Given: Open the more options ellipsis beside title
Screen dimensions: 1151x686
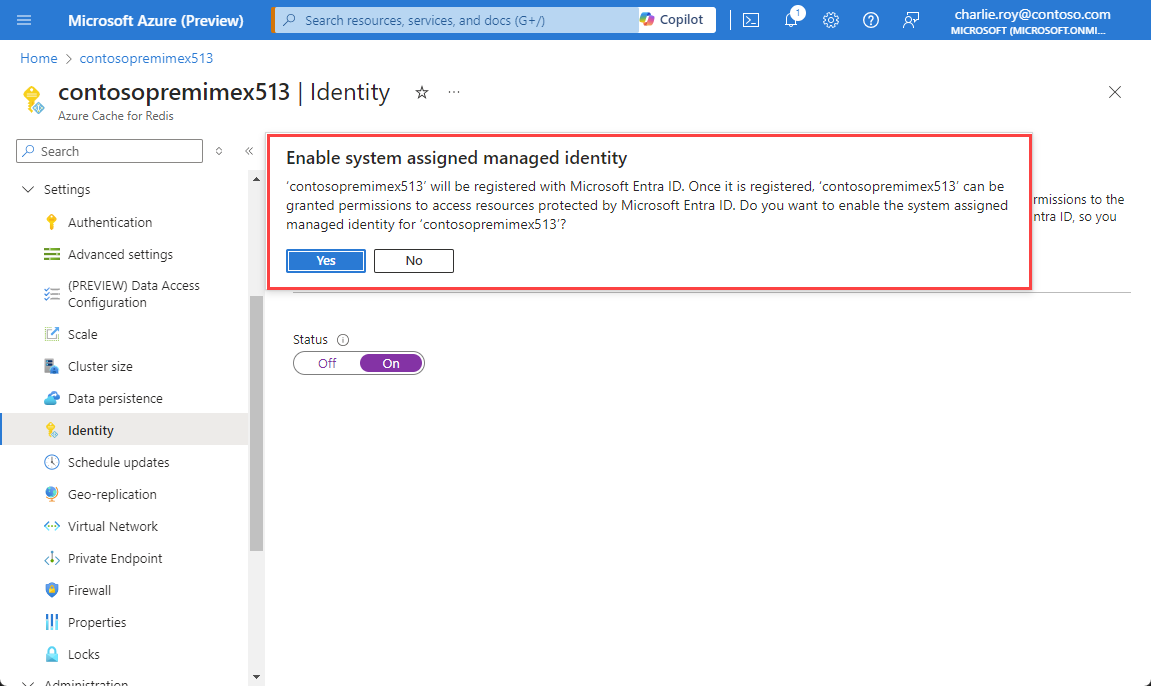Looking at the screenshot, I should [454, 92].
